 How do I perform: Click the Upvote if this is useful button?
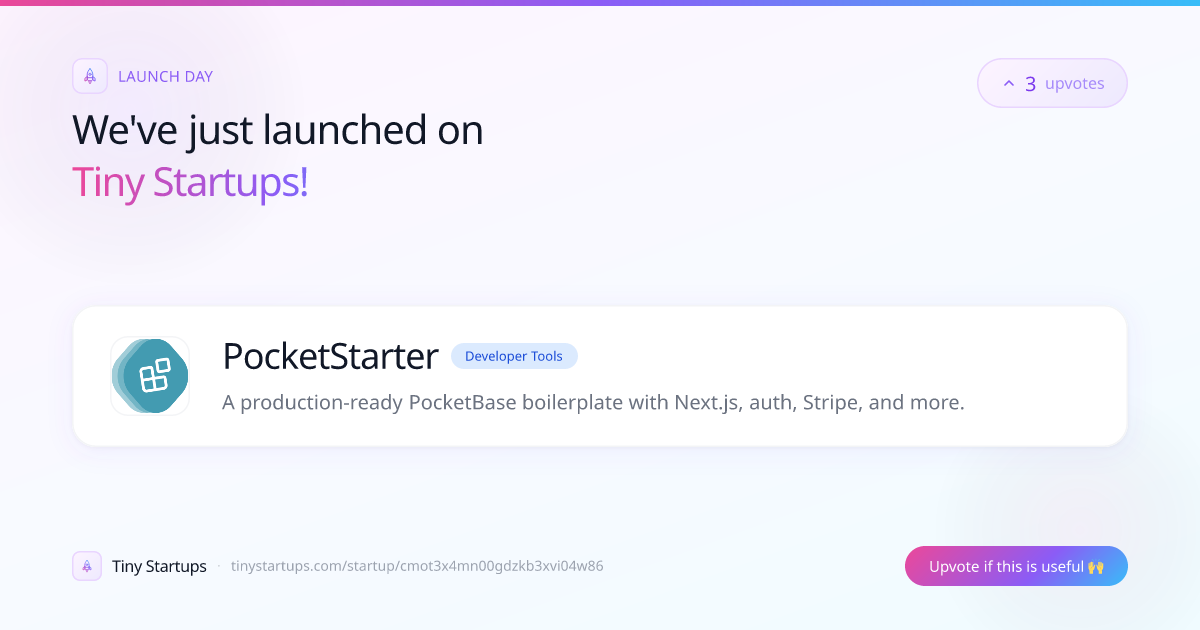tap(1016, 566)
